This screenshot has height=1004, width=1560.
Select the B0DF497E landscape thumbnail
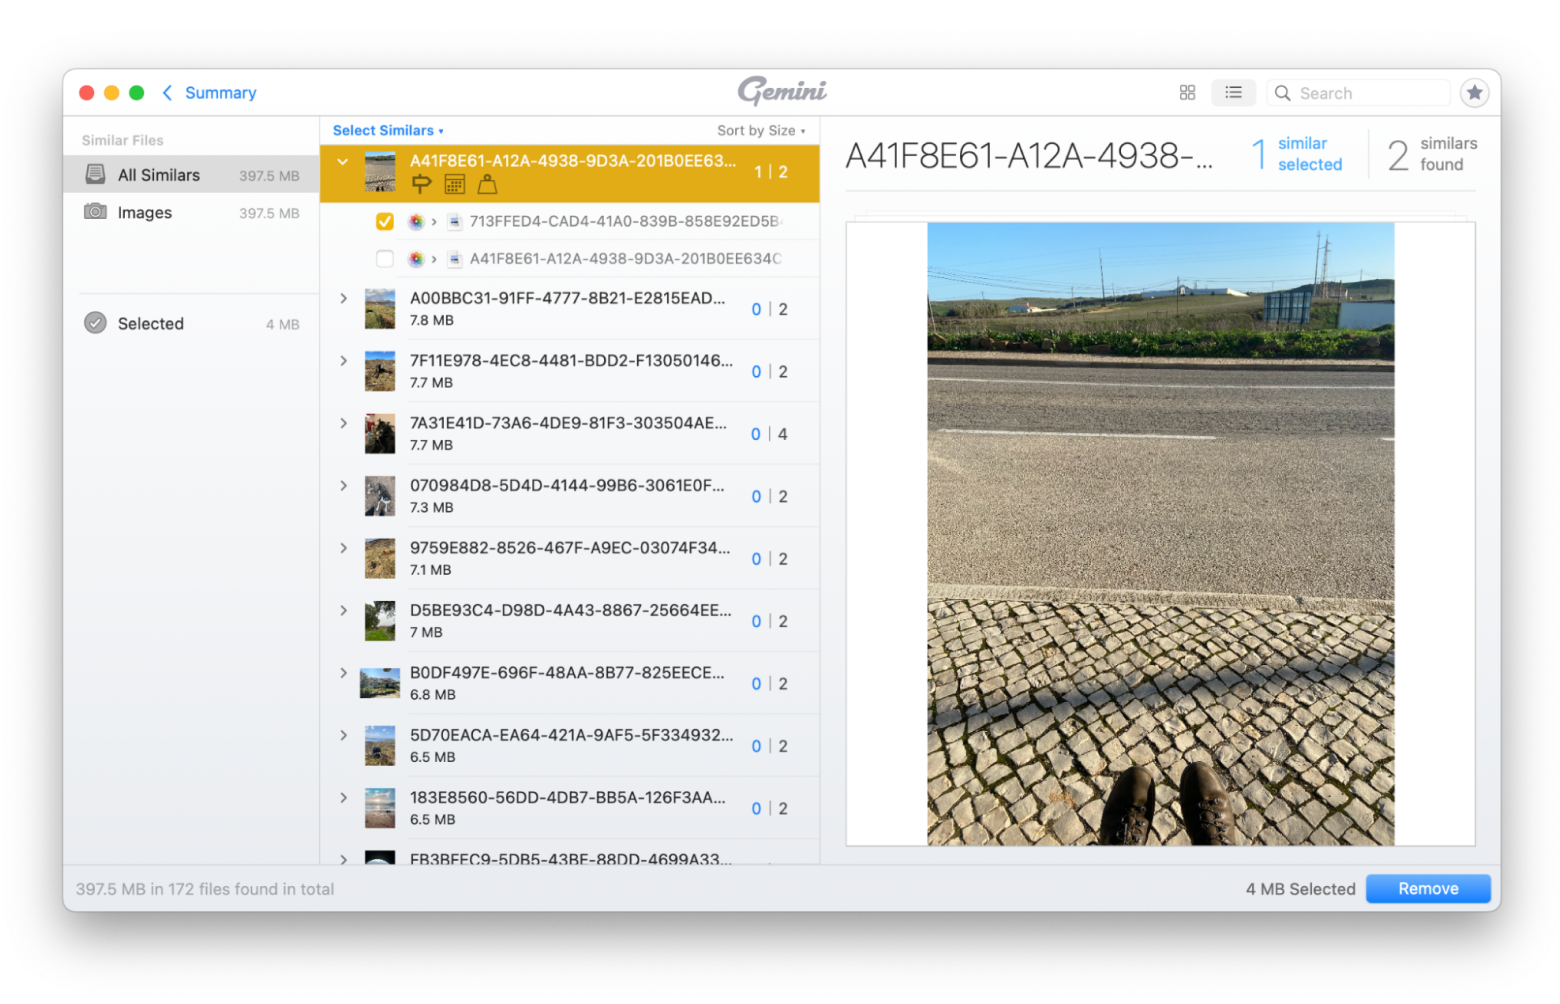click(380, 684)
